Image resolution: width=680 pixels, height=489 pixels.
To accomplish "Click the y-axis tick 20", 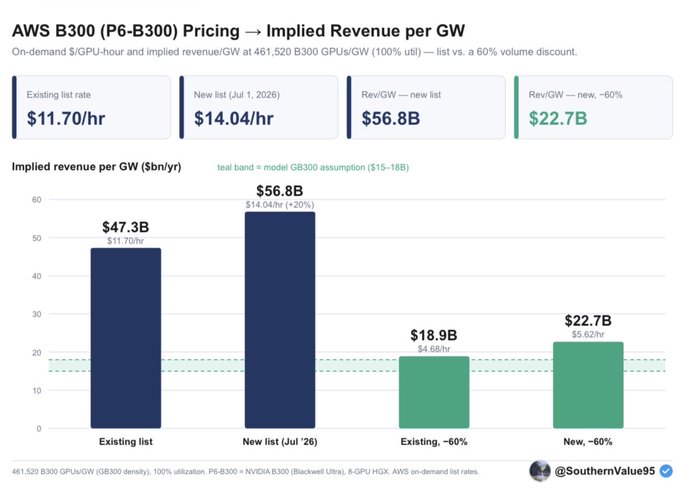I will (36, 352).
